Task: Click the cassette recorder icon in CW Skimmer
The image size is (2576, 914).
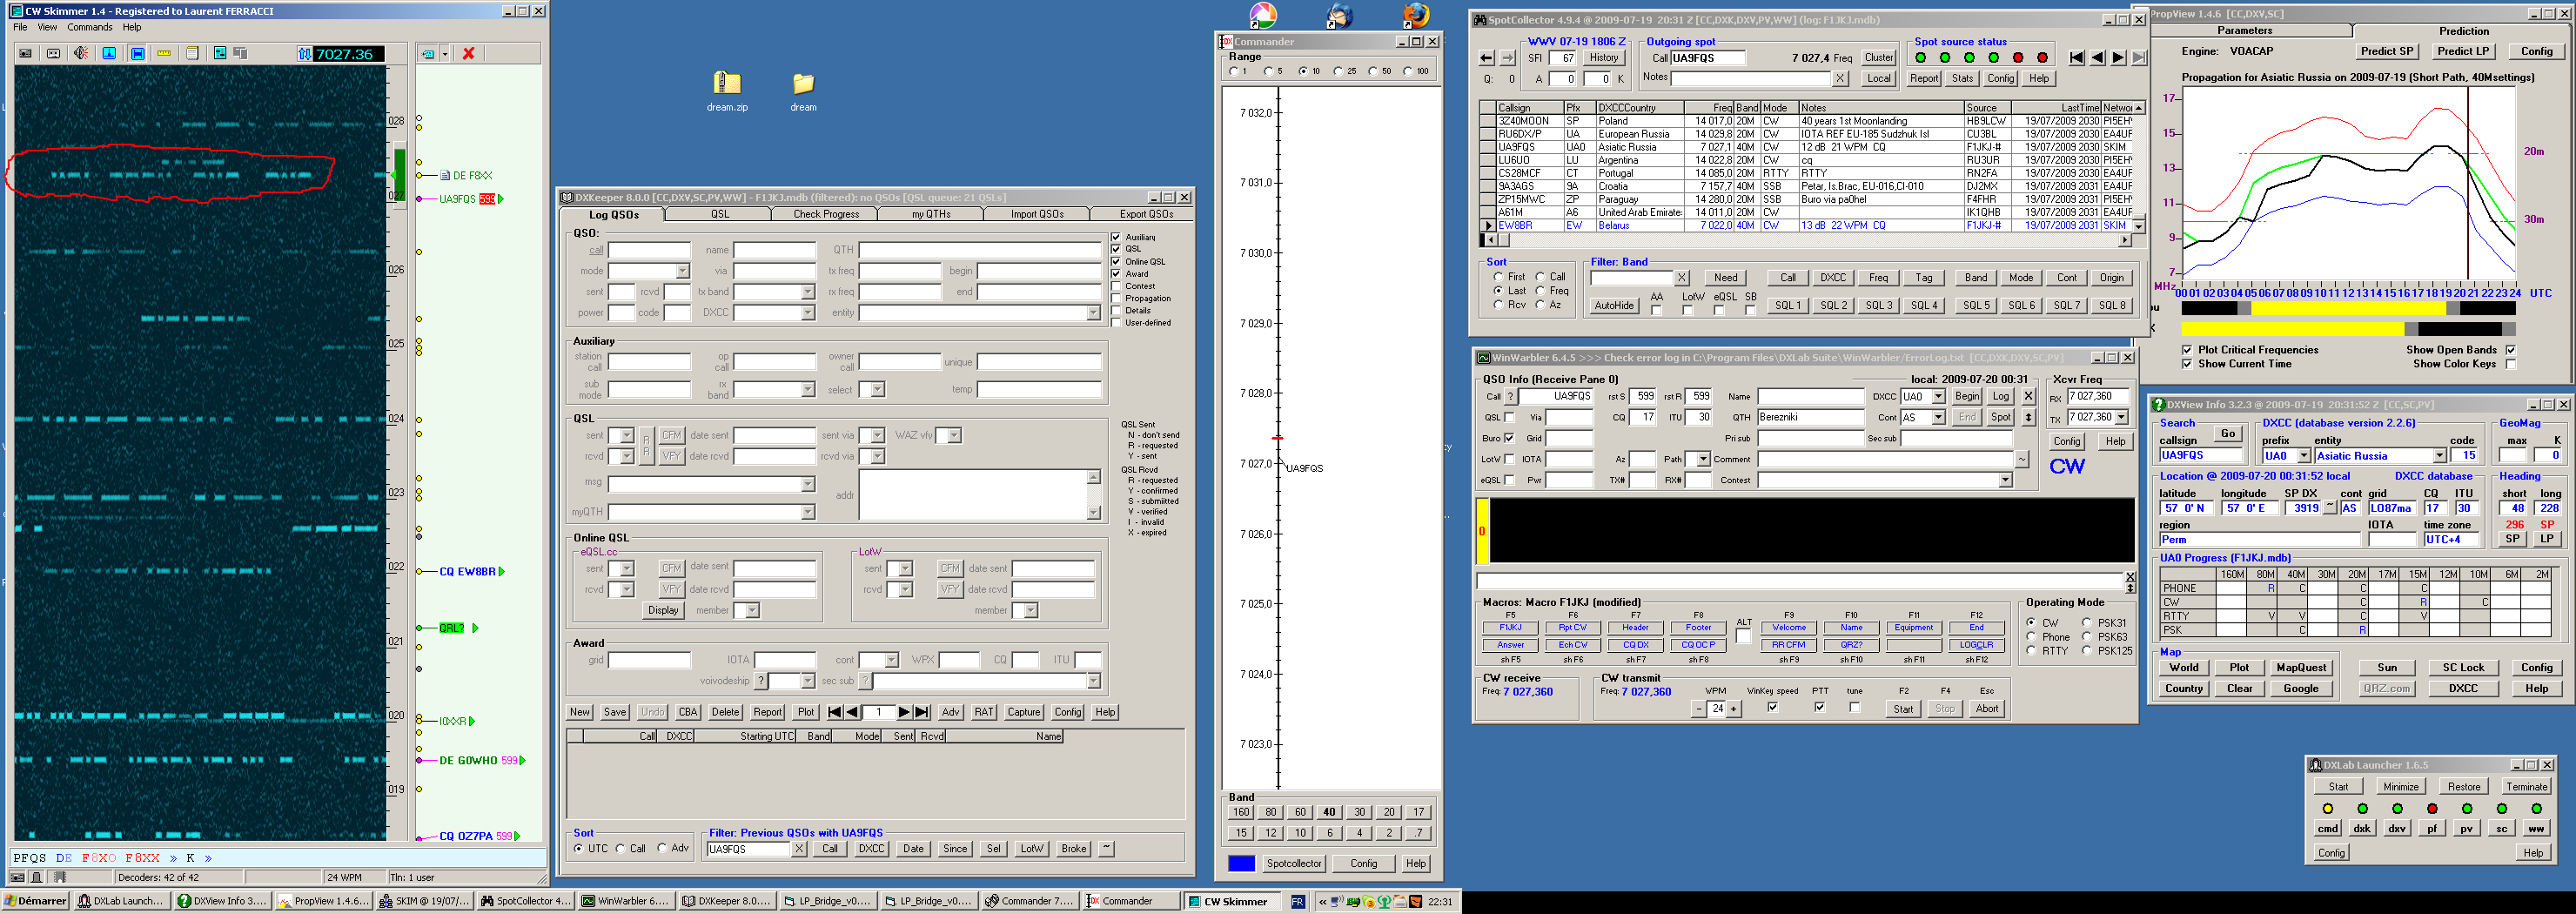Action: tap(53, 53)
